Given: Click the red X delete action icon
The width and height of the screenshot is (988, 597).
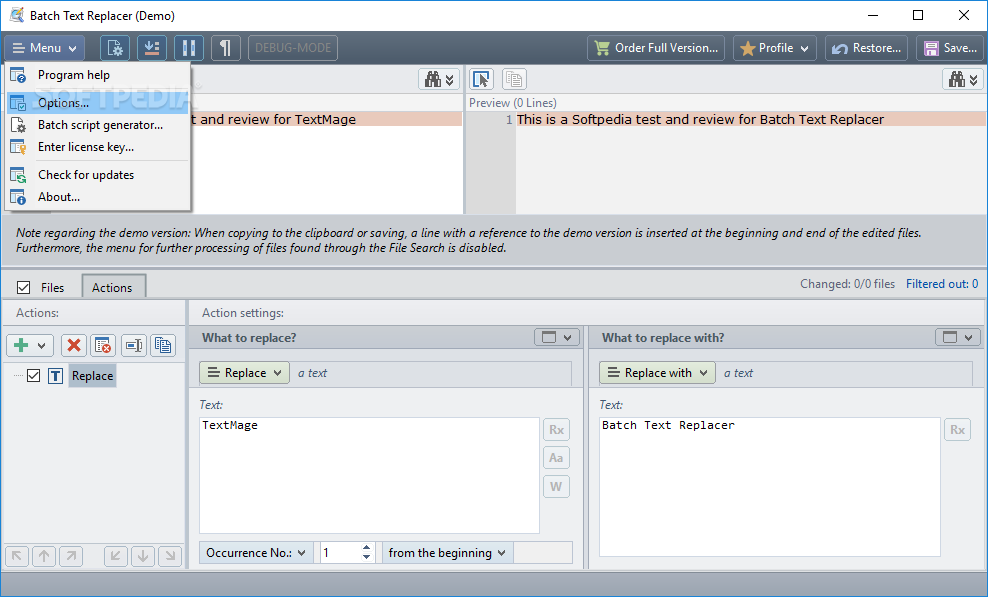Looking at the screenshot, I should click(74, 345).
